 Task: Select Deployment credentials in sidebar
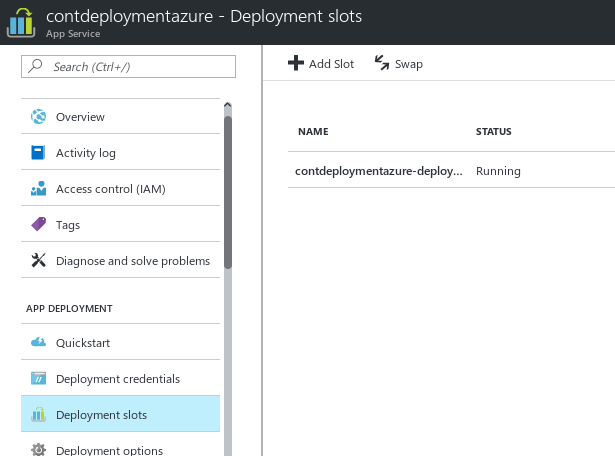[x=117, y=379]
